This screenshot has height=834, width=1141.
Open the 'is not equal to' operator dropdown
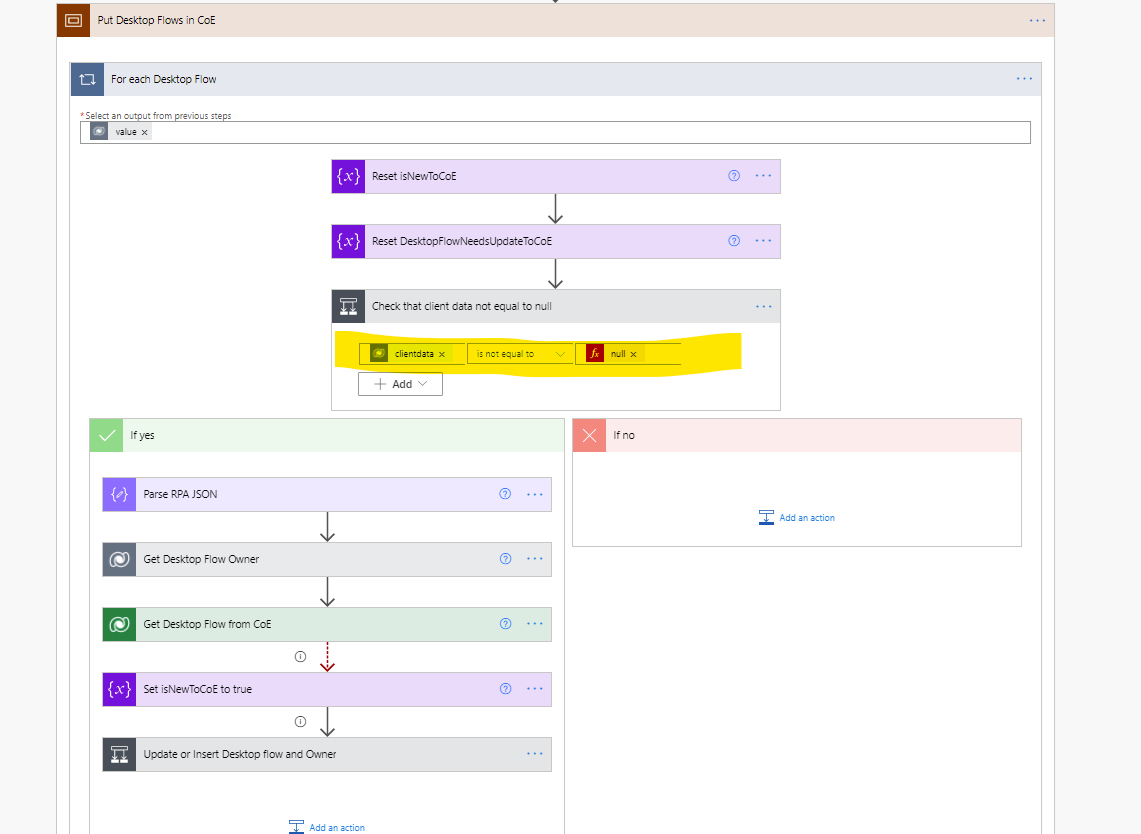click(x=520, y=353)
